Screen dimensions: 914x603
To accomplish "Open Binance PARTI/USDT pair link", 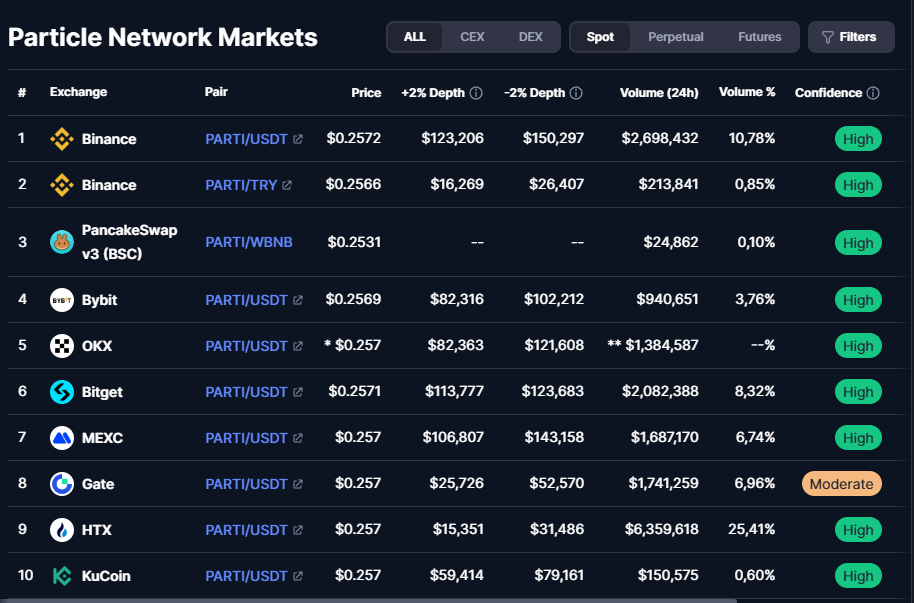I will click(x=247, y=139).
